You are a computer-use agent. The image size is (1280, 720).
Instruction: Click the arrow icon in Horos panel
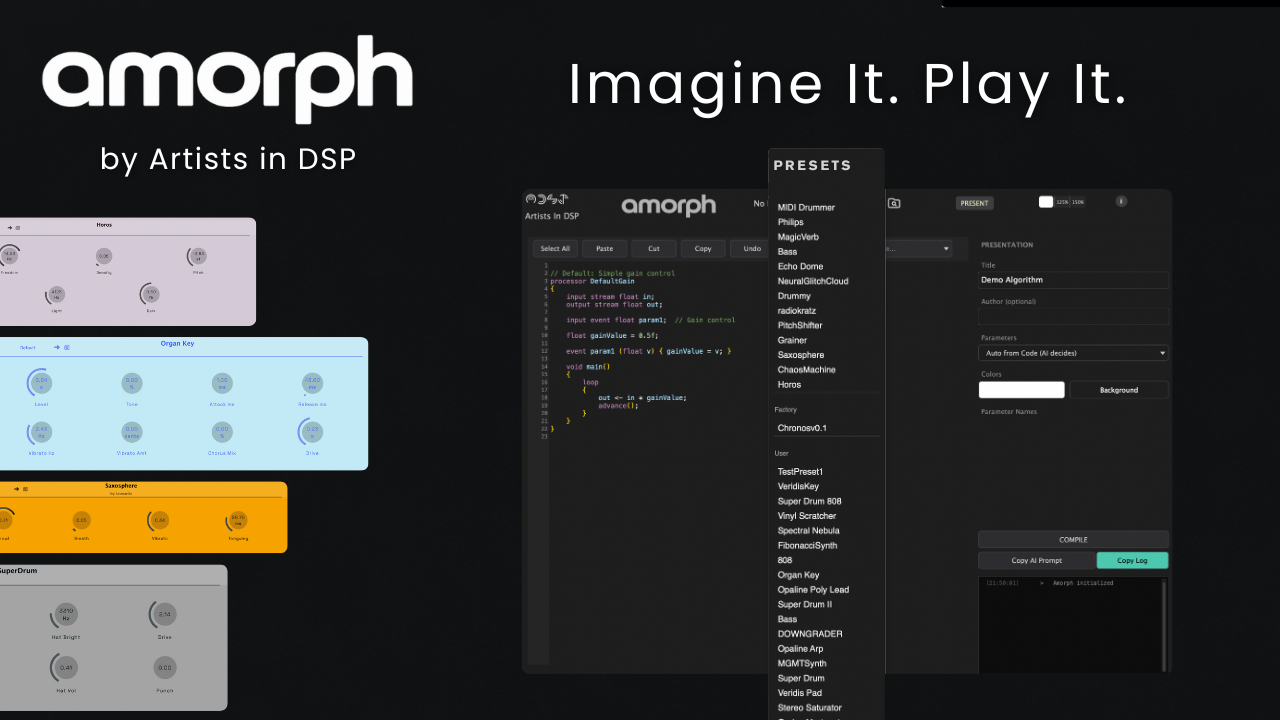tap(9, 228)
